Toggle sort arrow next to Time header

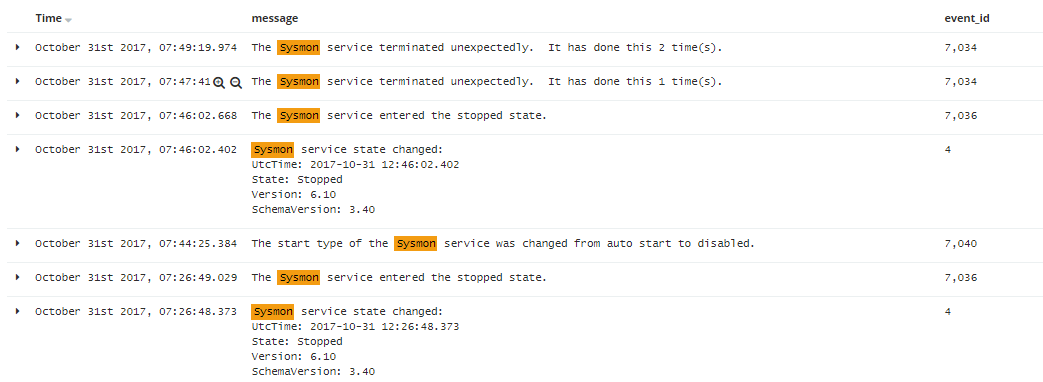coord(69,20)
